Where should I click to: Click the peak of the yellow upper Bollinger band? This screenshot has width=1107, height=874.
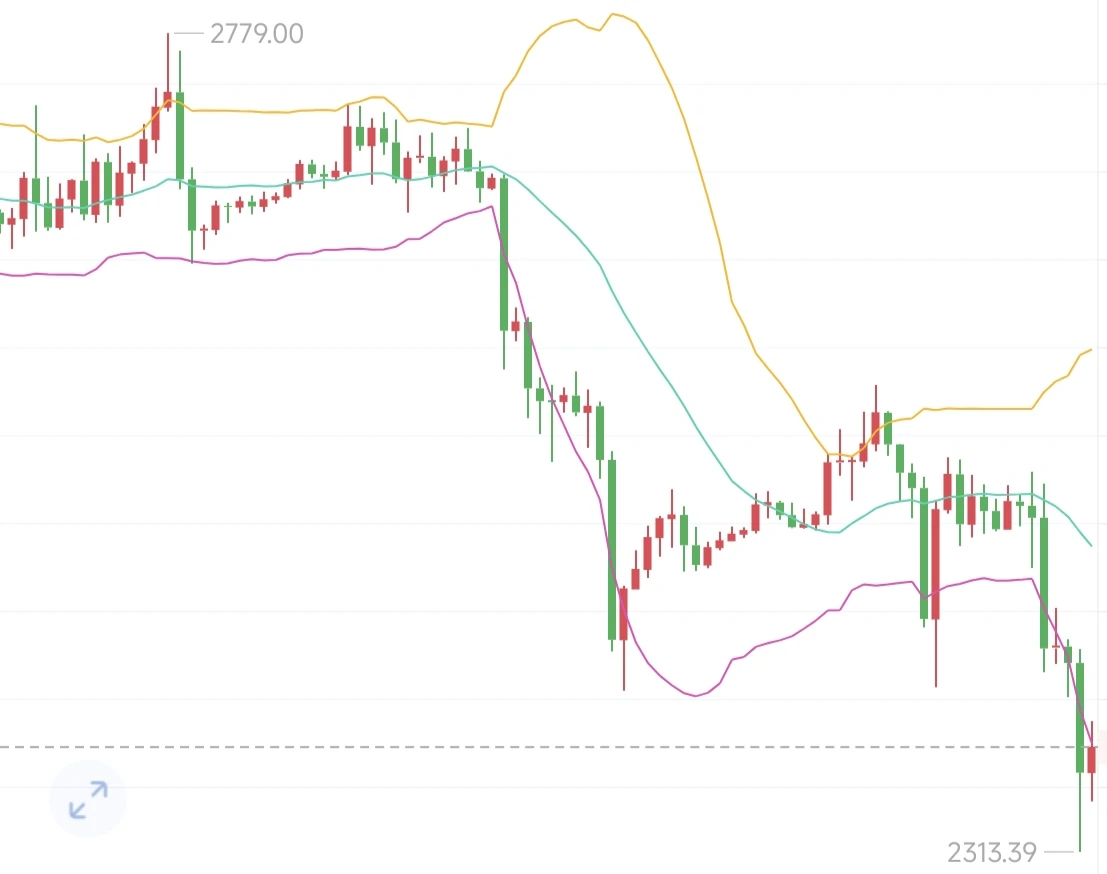[613, 13]
